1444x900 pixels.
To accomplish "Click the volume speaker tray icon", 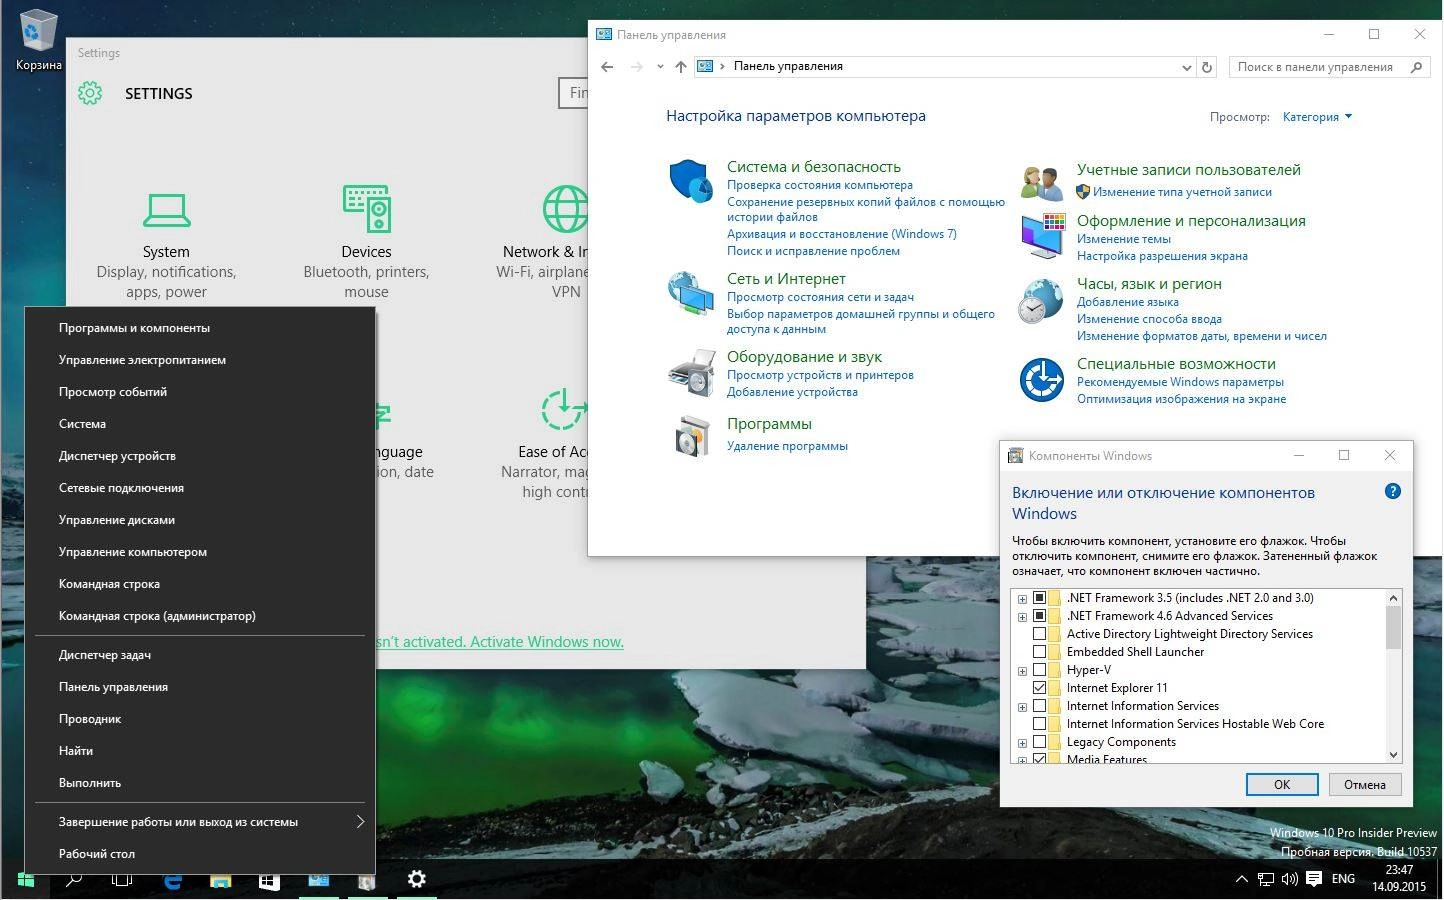I will [1290, 879].
